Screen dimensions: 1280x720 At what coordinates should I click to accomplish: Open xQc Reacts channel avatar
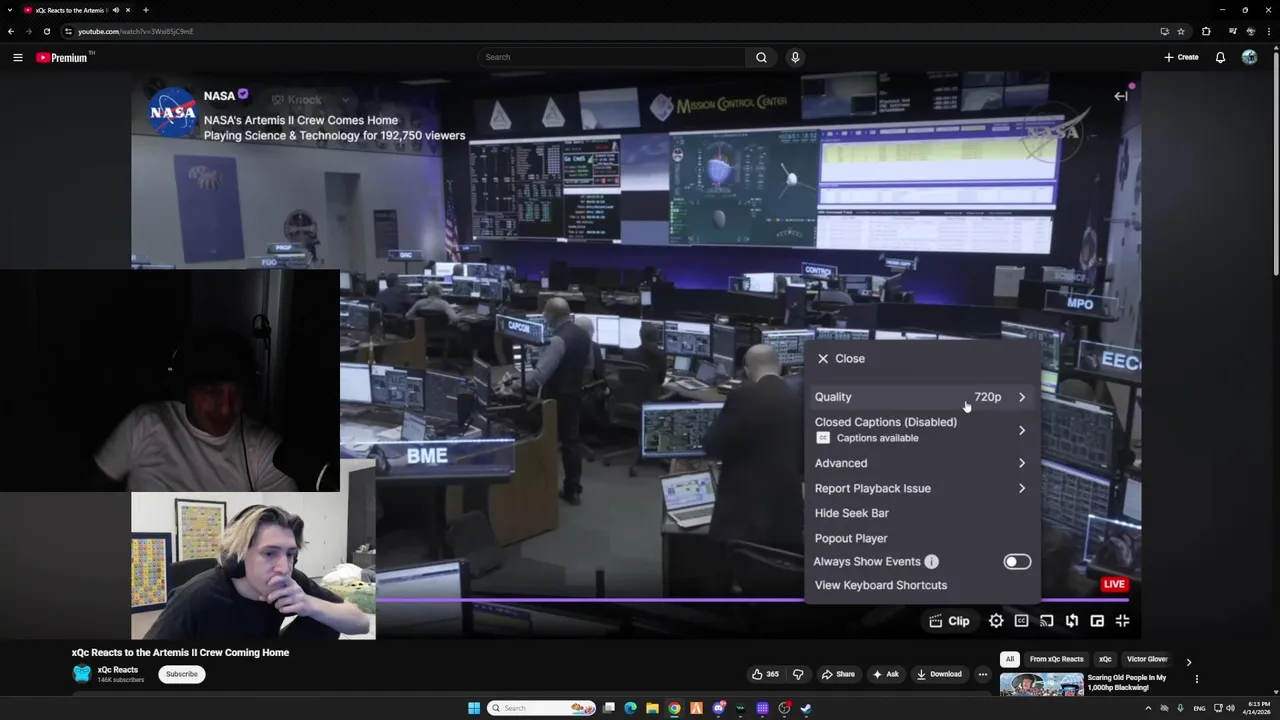tap(82, 674)
